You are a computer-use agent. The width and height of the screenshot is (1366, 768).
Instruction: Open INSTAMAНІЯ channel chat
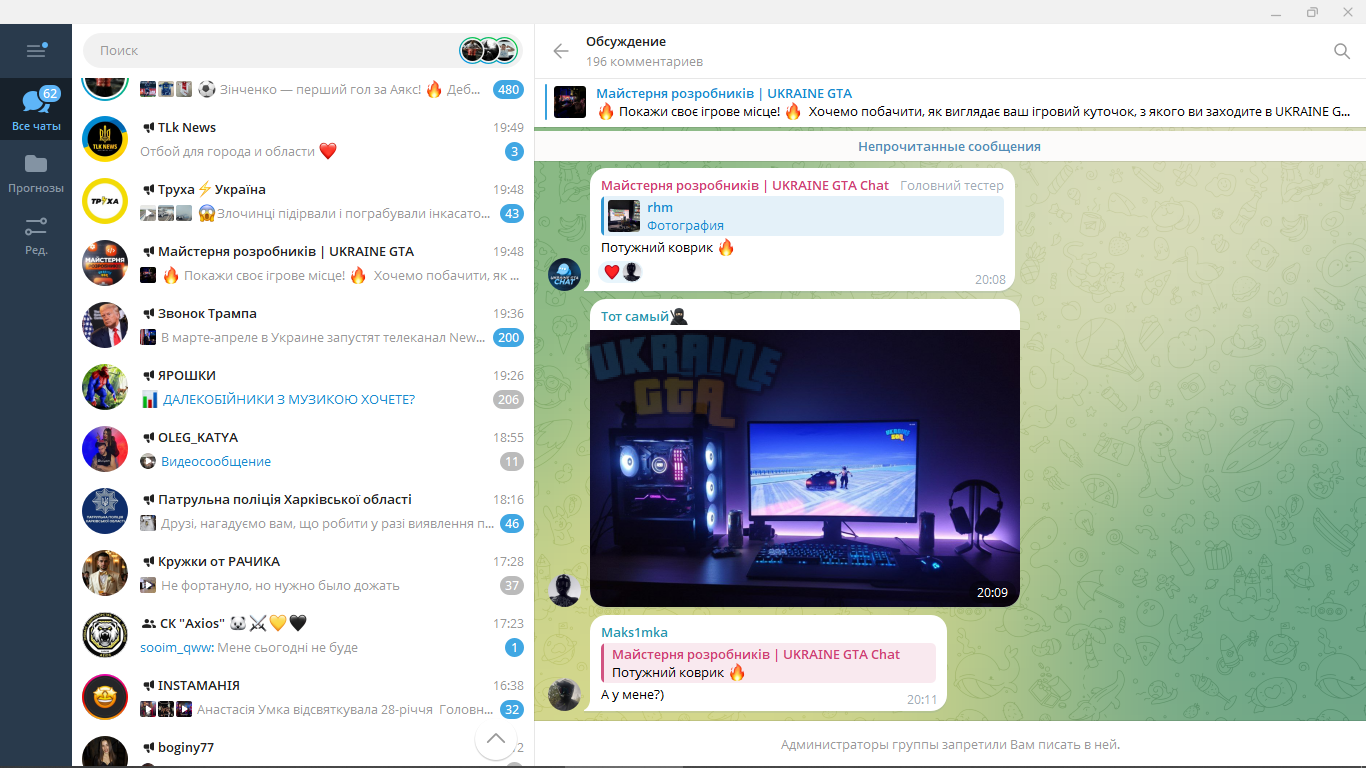303,697
